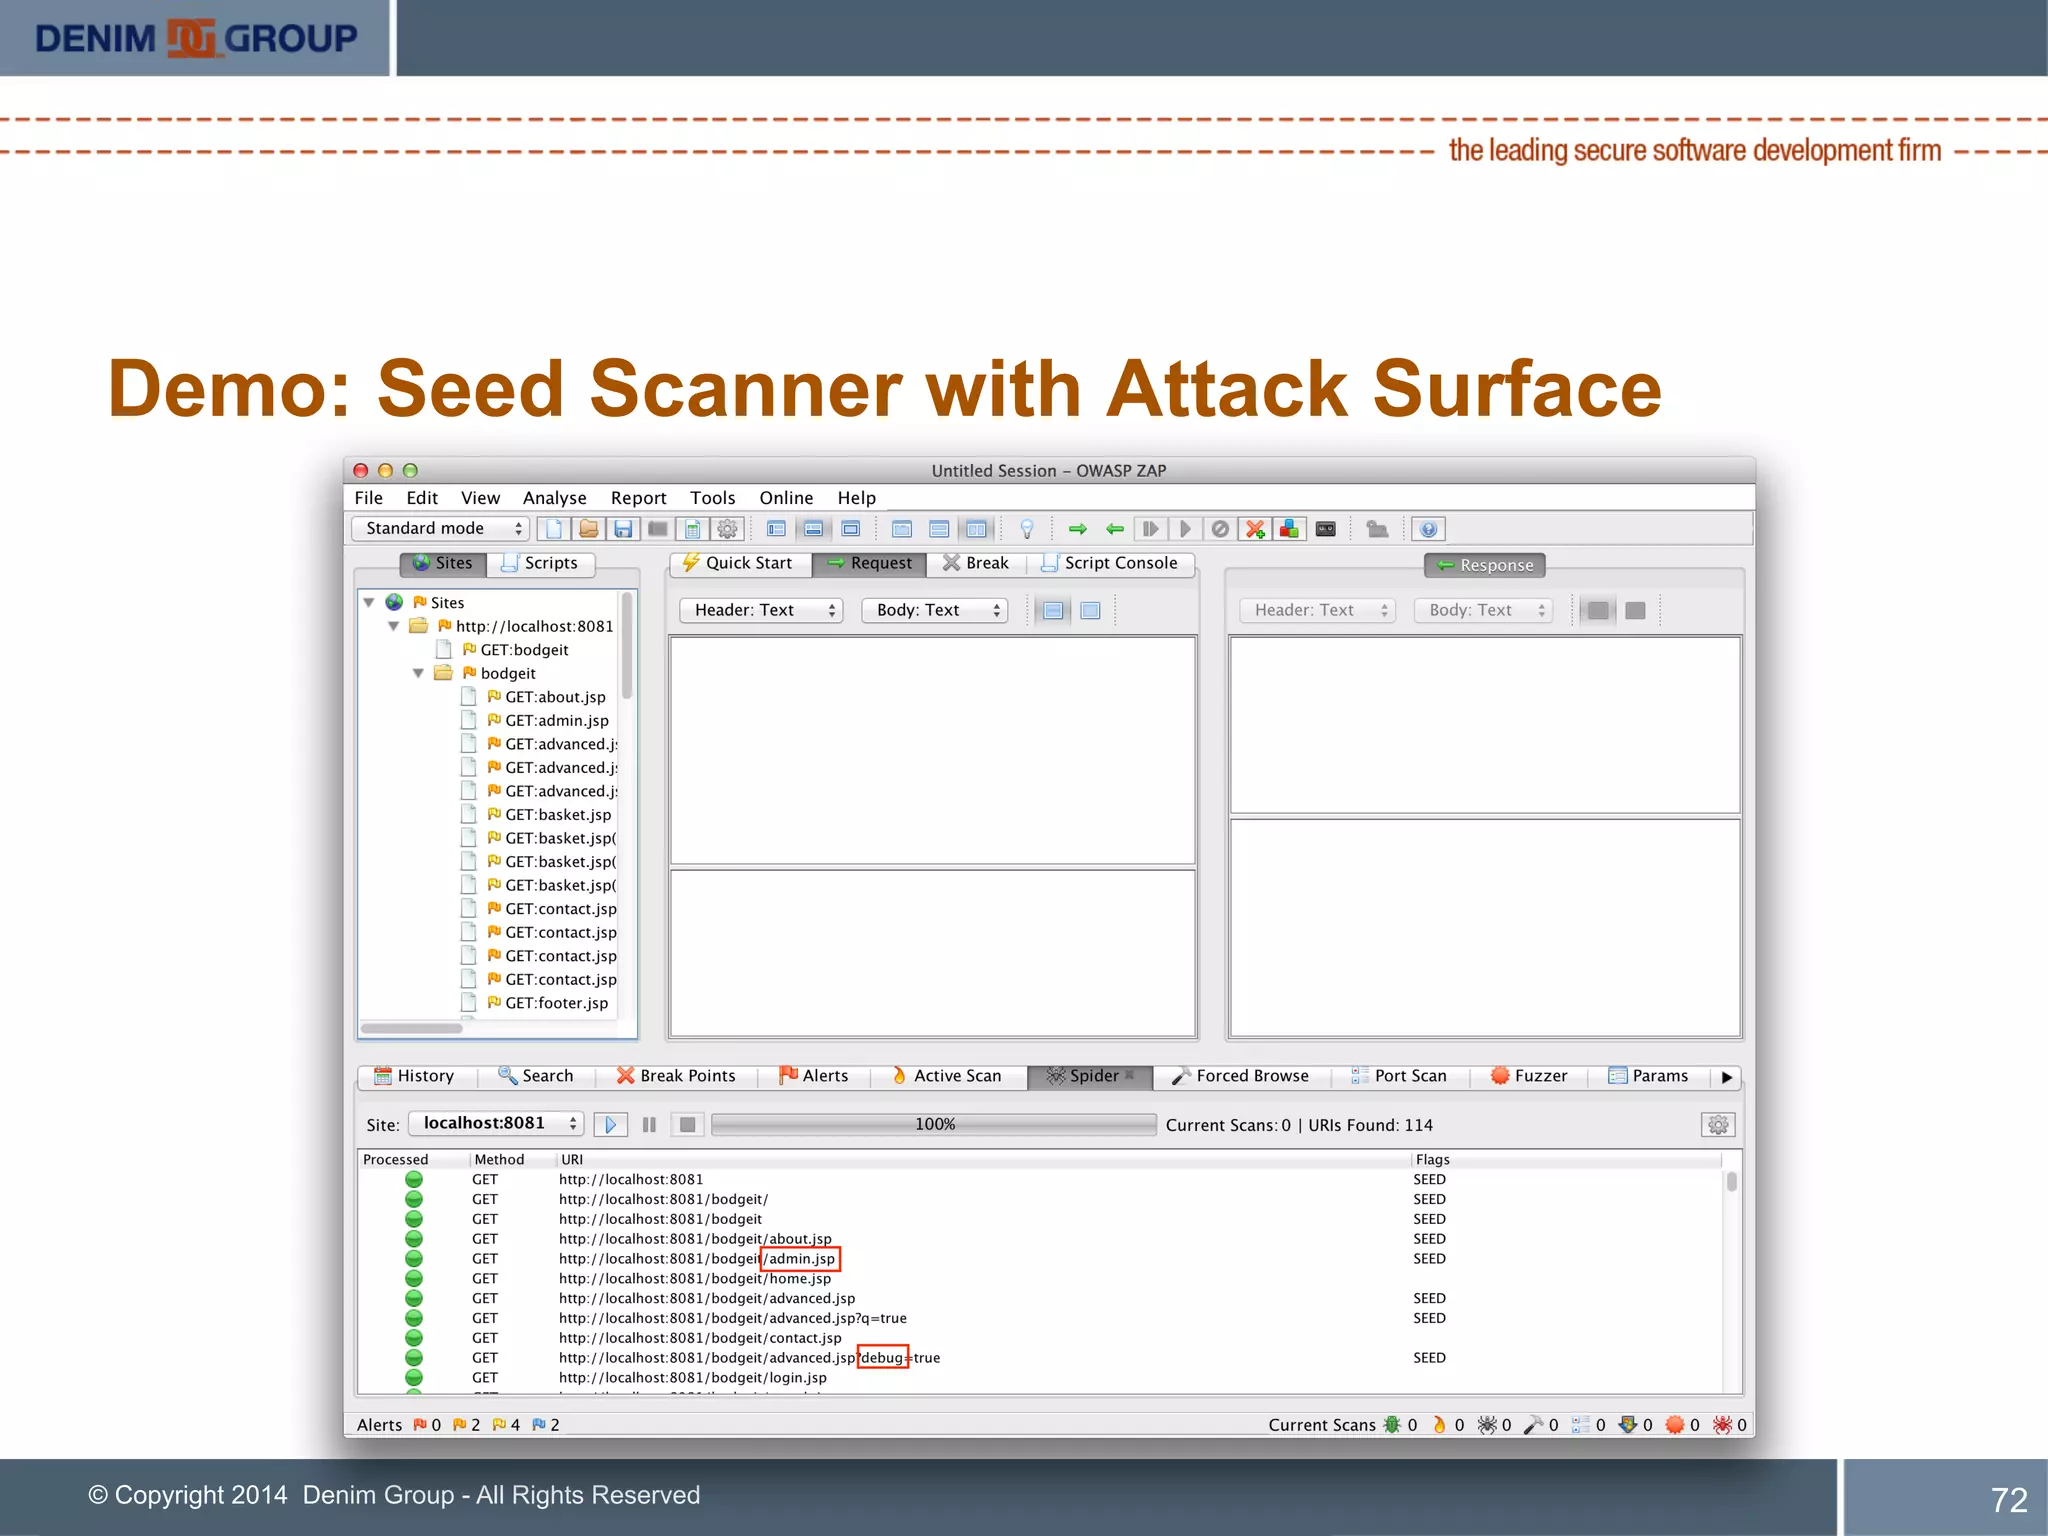The image size is (2048, 1536).
Task: Open Options gear icon in toolbar
Action: [x=727, y=529]
